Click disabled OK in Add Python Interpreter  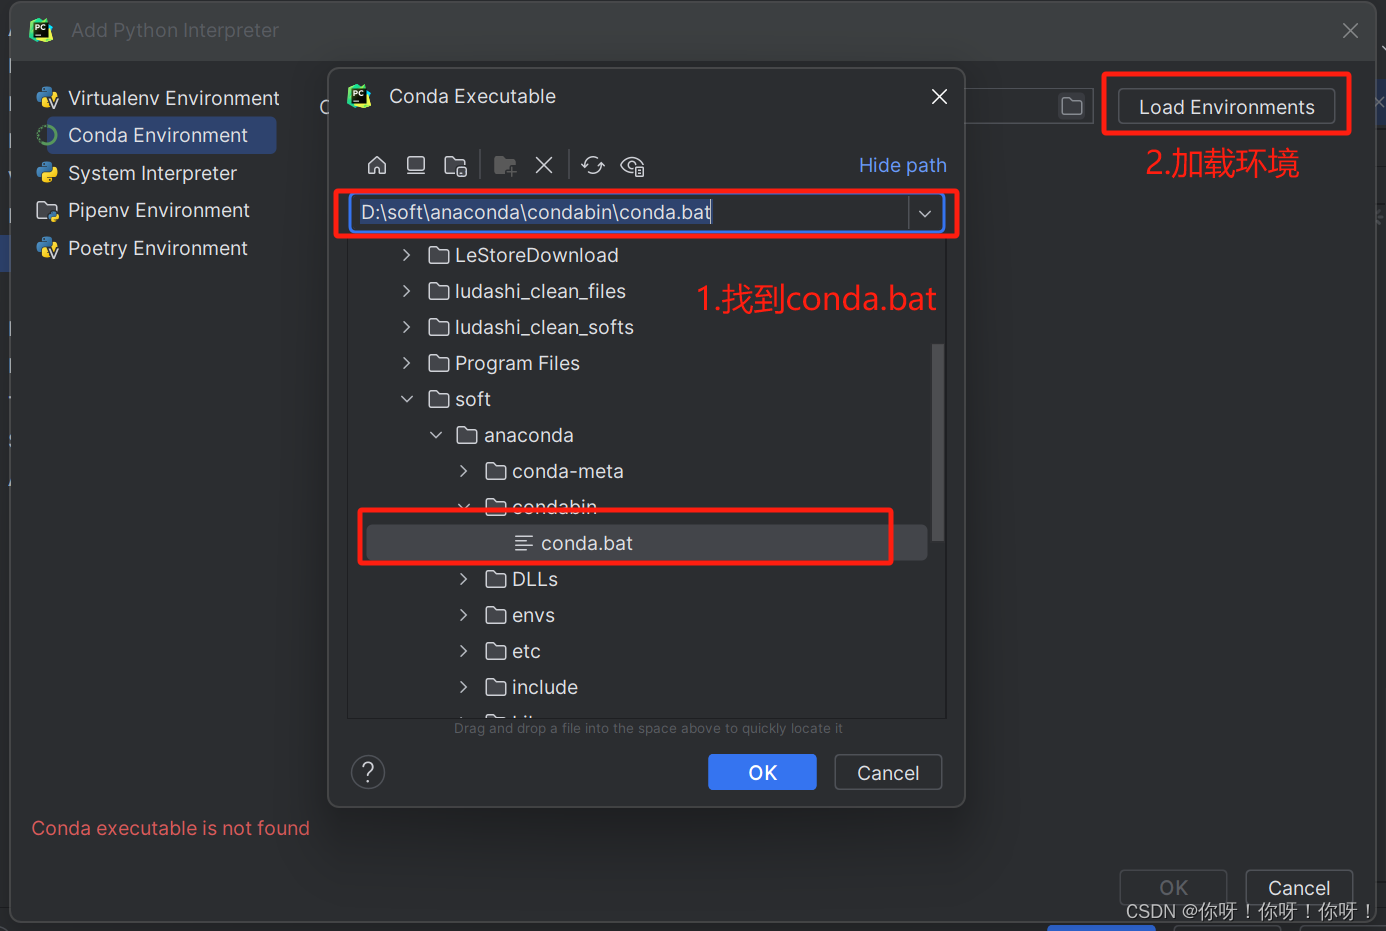1173,887
